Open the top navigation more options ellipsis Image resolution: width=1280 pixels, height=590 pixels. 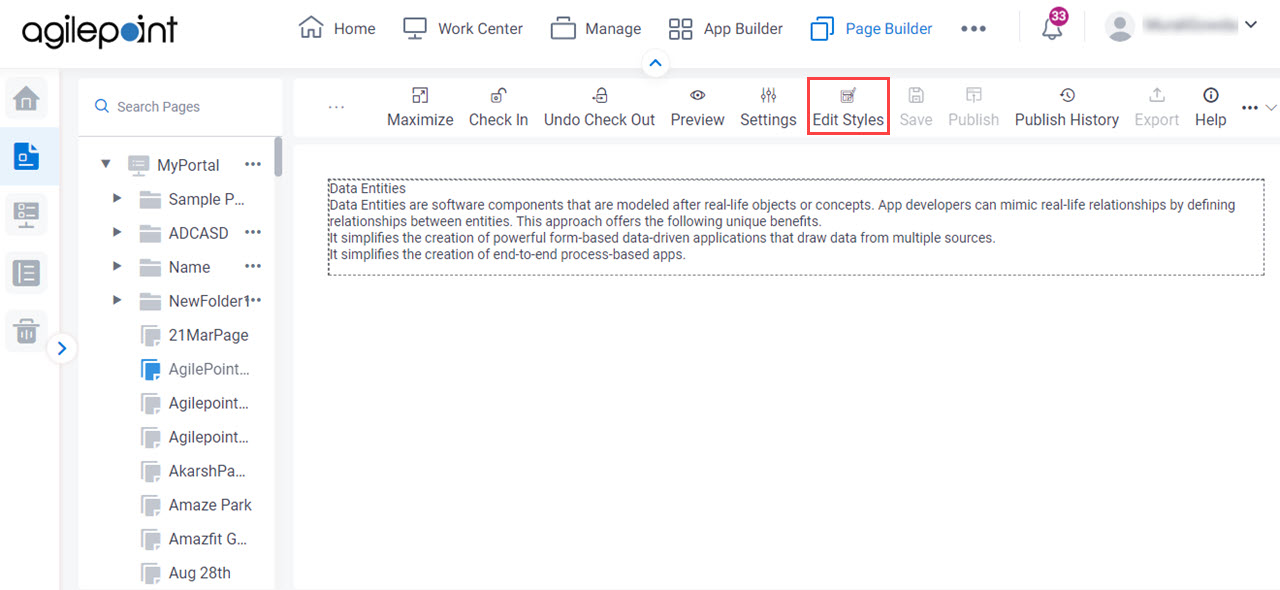(x=973, y=29)
